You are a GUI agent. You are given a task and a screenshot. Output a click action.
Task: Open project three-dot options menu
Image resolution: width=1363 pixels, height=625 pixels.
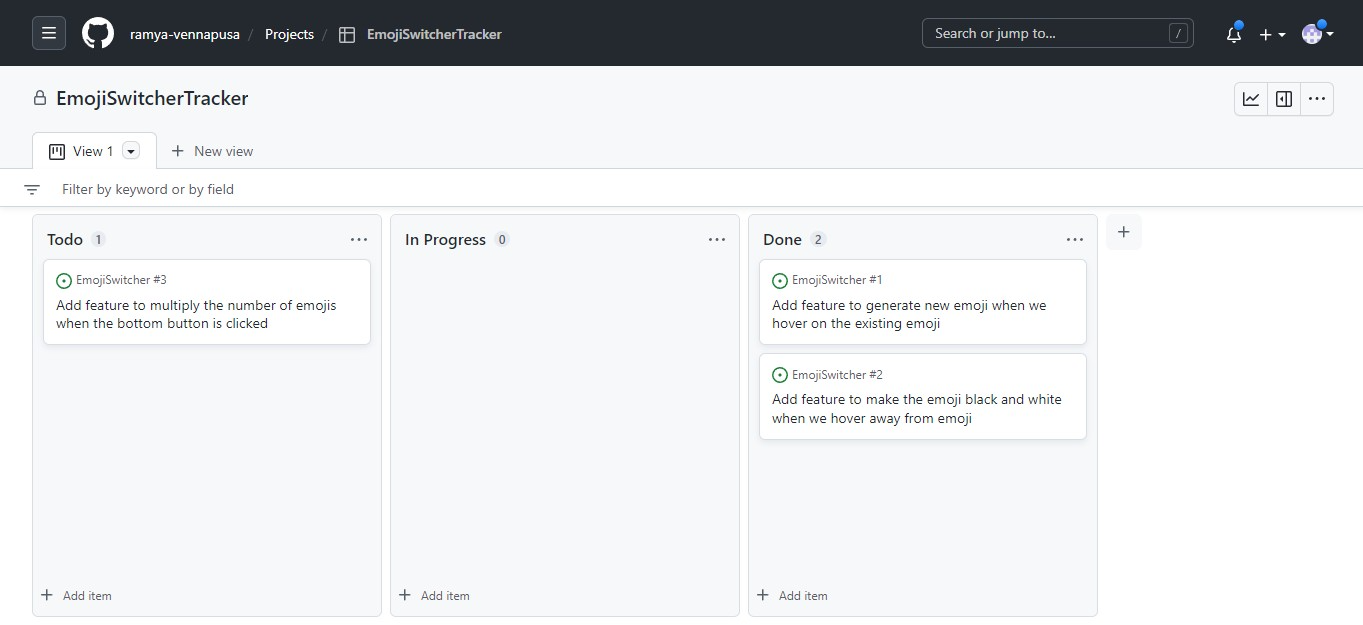click(1317, 99)
